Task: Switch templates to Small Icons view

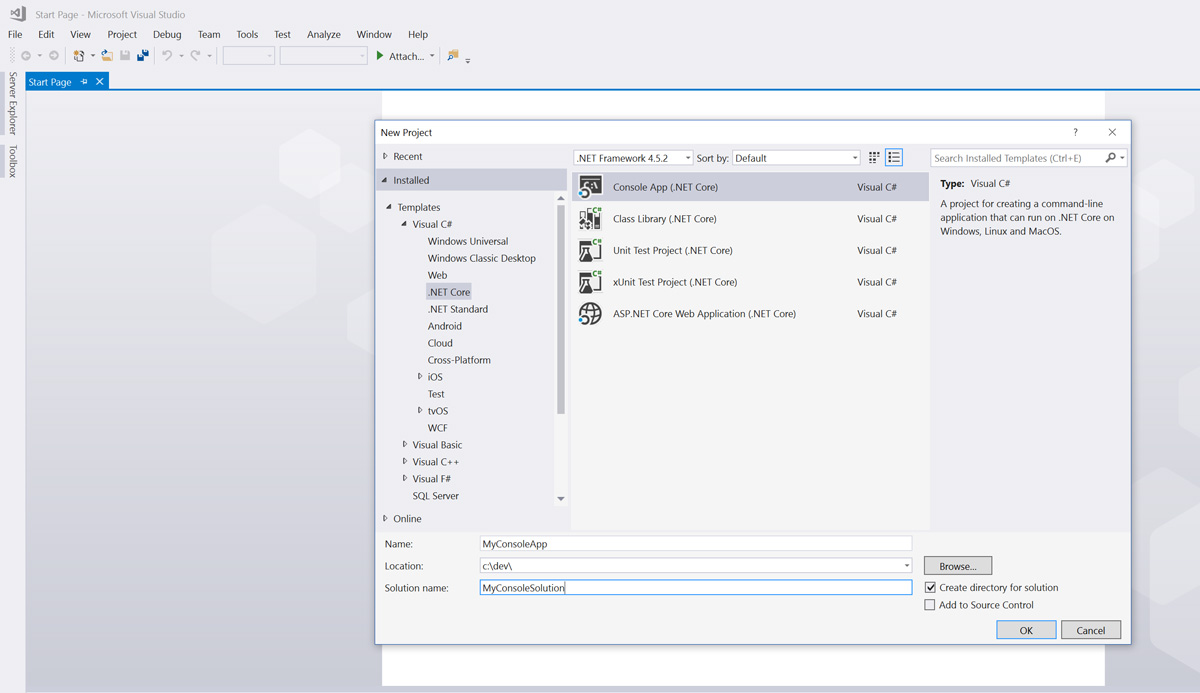Action: point(872,157)
